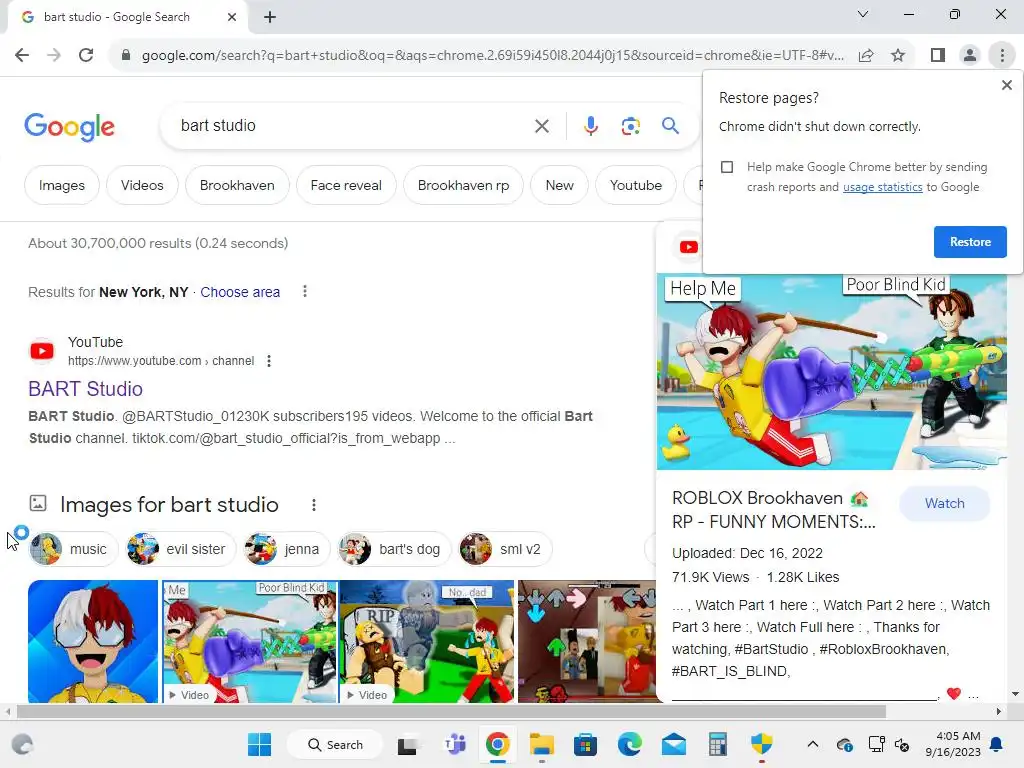Go forward with the forward arrow
This screenshot has width=1024, height=768.
[54, 55]
